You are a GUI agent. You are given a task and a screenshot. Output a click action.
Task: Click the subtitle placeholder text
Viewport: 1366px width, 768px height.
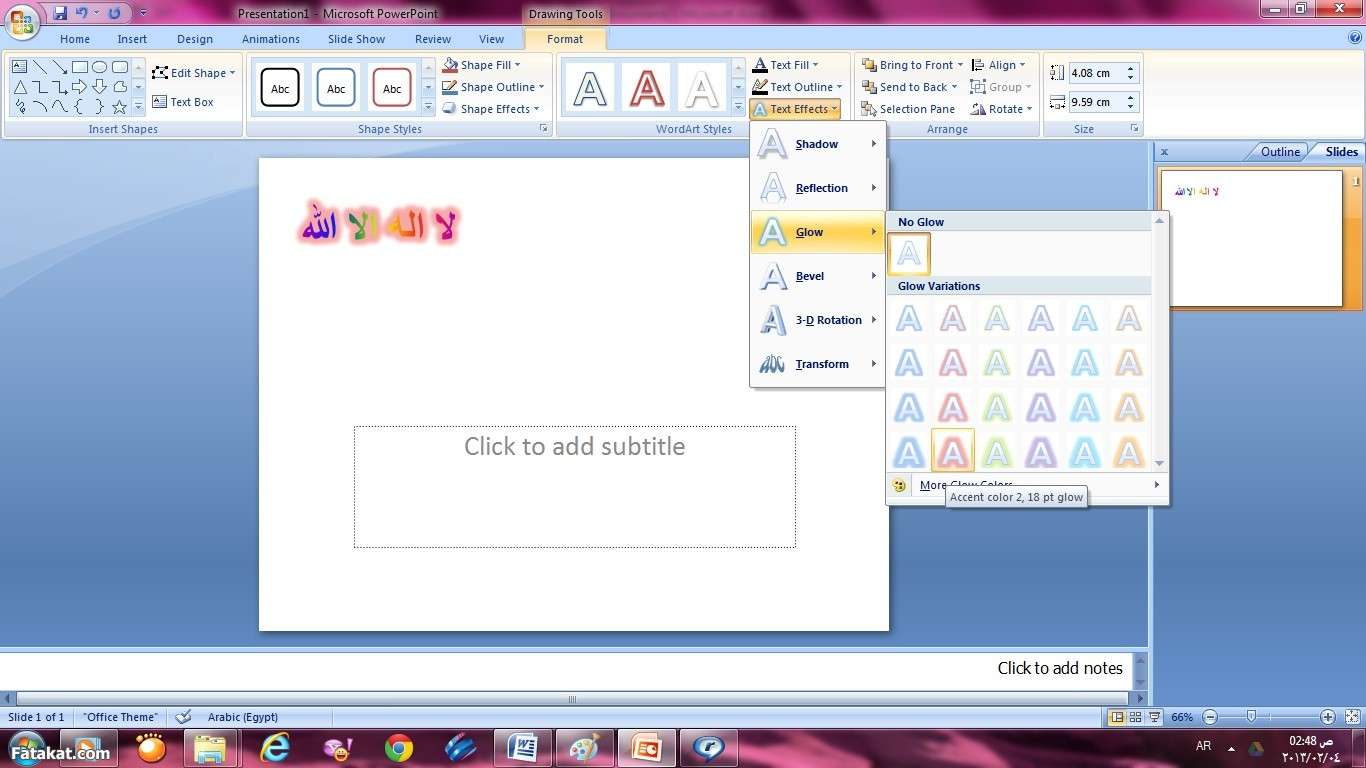[574, 446]
